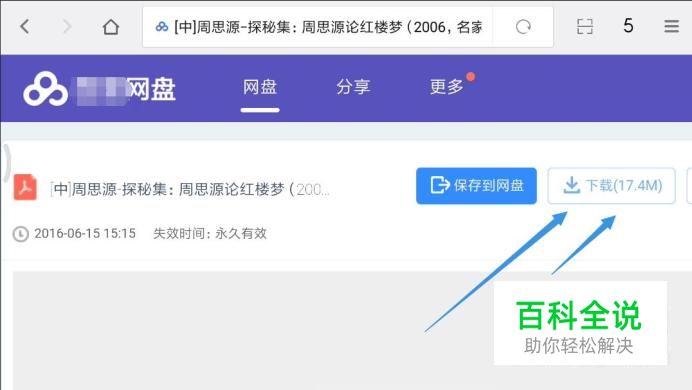The width and height of the screenshot is (692, 390).
Task: Click the red PDF file icon
Action: pyautogui.click(x=25, y=188)
